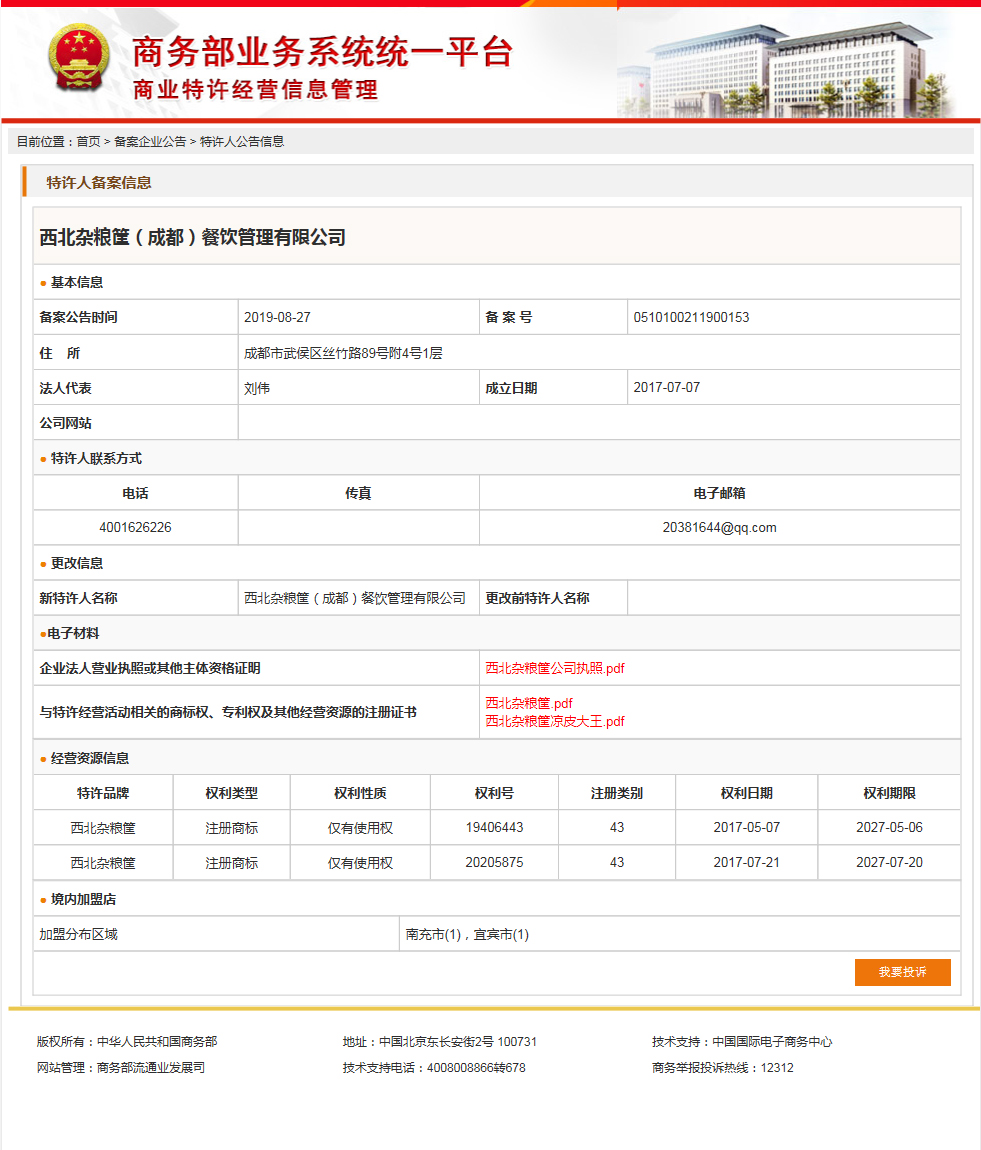Select expiry date 2027-05-06
Screen dimensions: 981x1150
tap(889, 827)
